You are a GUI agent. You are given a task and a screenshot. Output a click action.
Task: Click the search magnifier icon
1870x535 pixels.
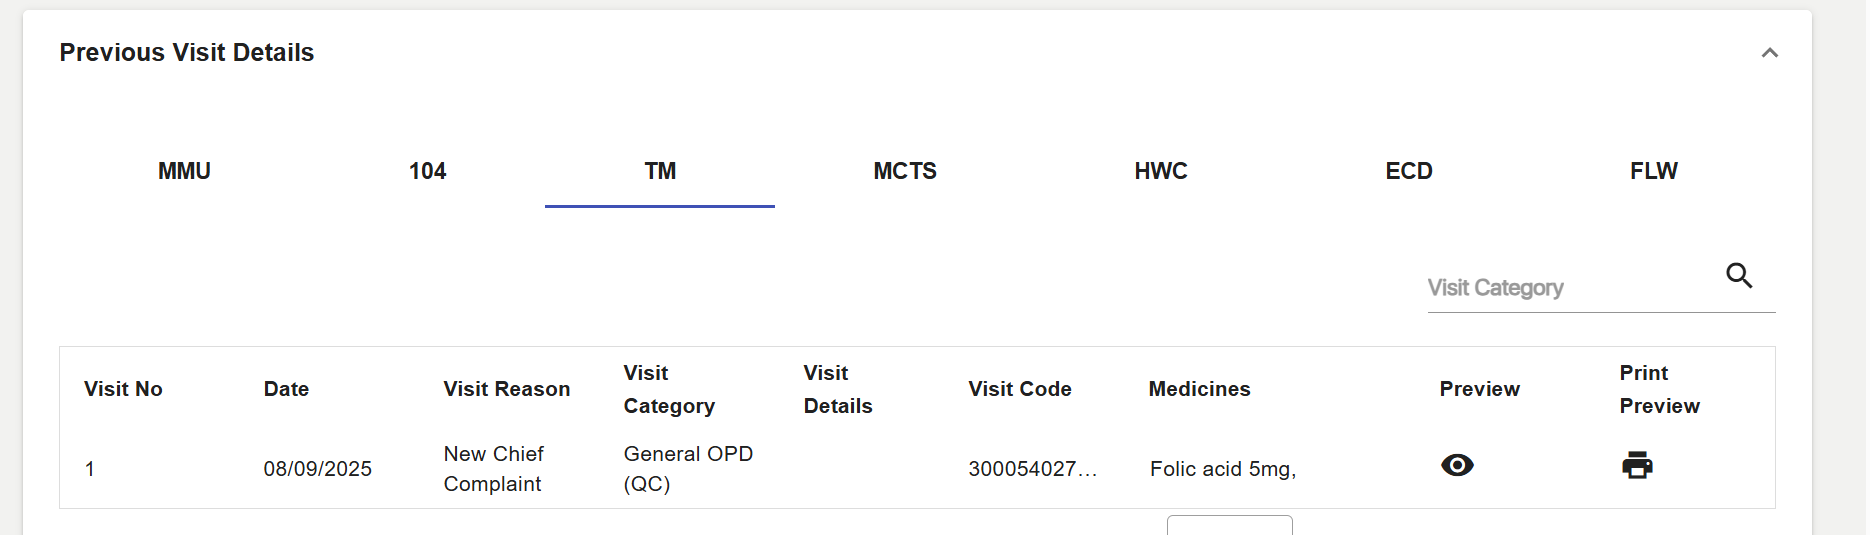[1739, 275]
